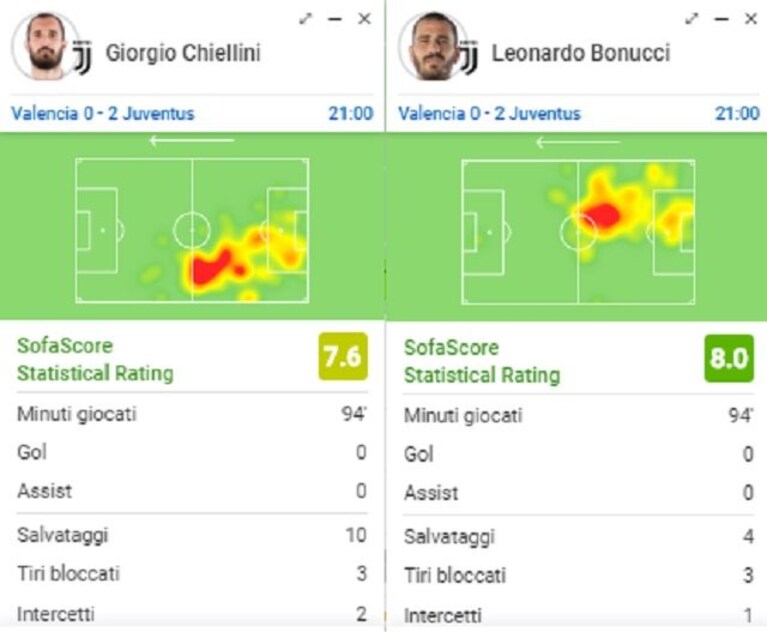
Task: Click Leonardo Bonucci player name
Action: (581, 53)
